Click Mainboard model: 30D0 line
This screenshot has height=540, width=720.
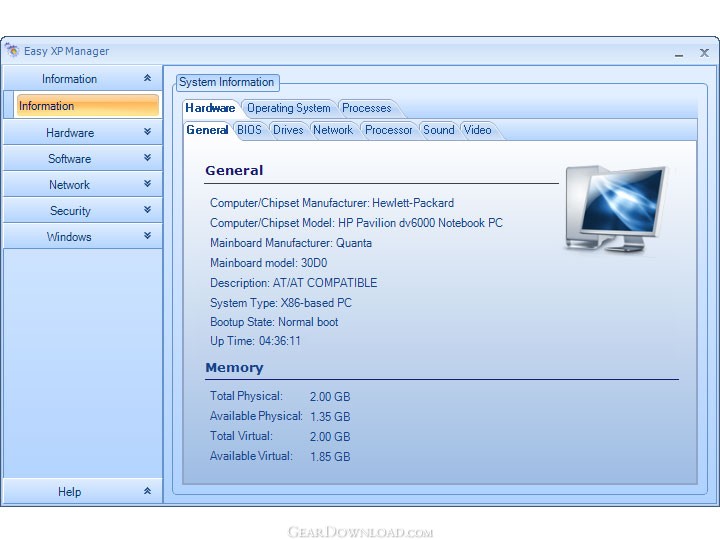(269, 263)
